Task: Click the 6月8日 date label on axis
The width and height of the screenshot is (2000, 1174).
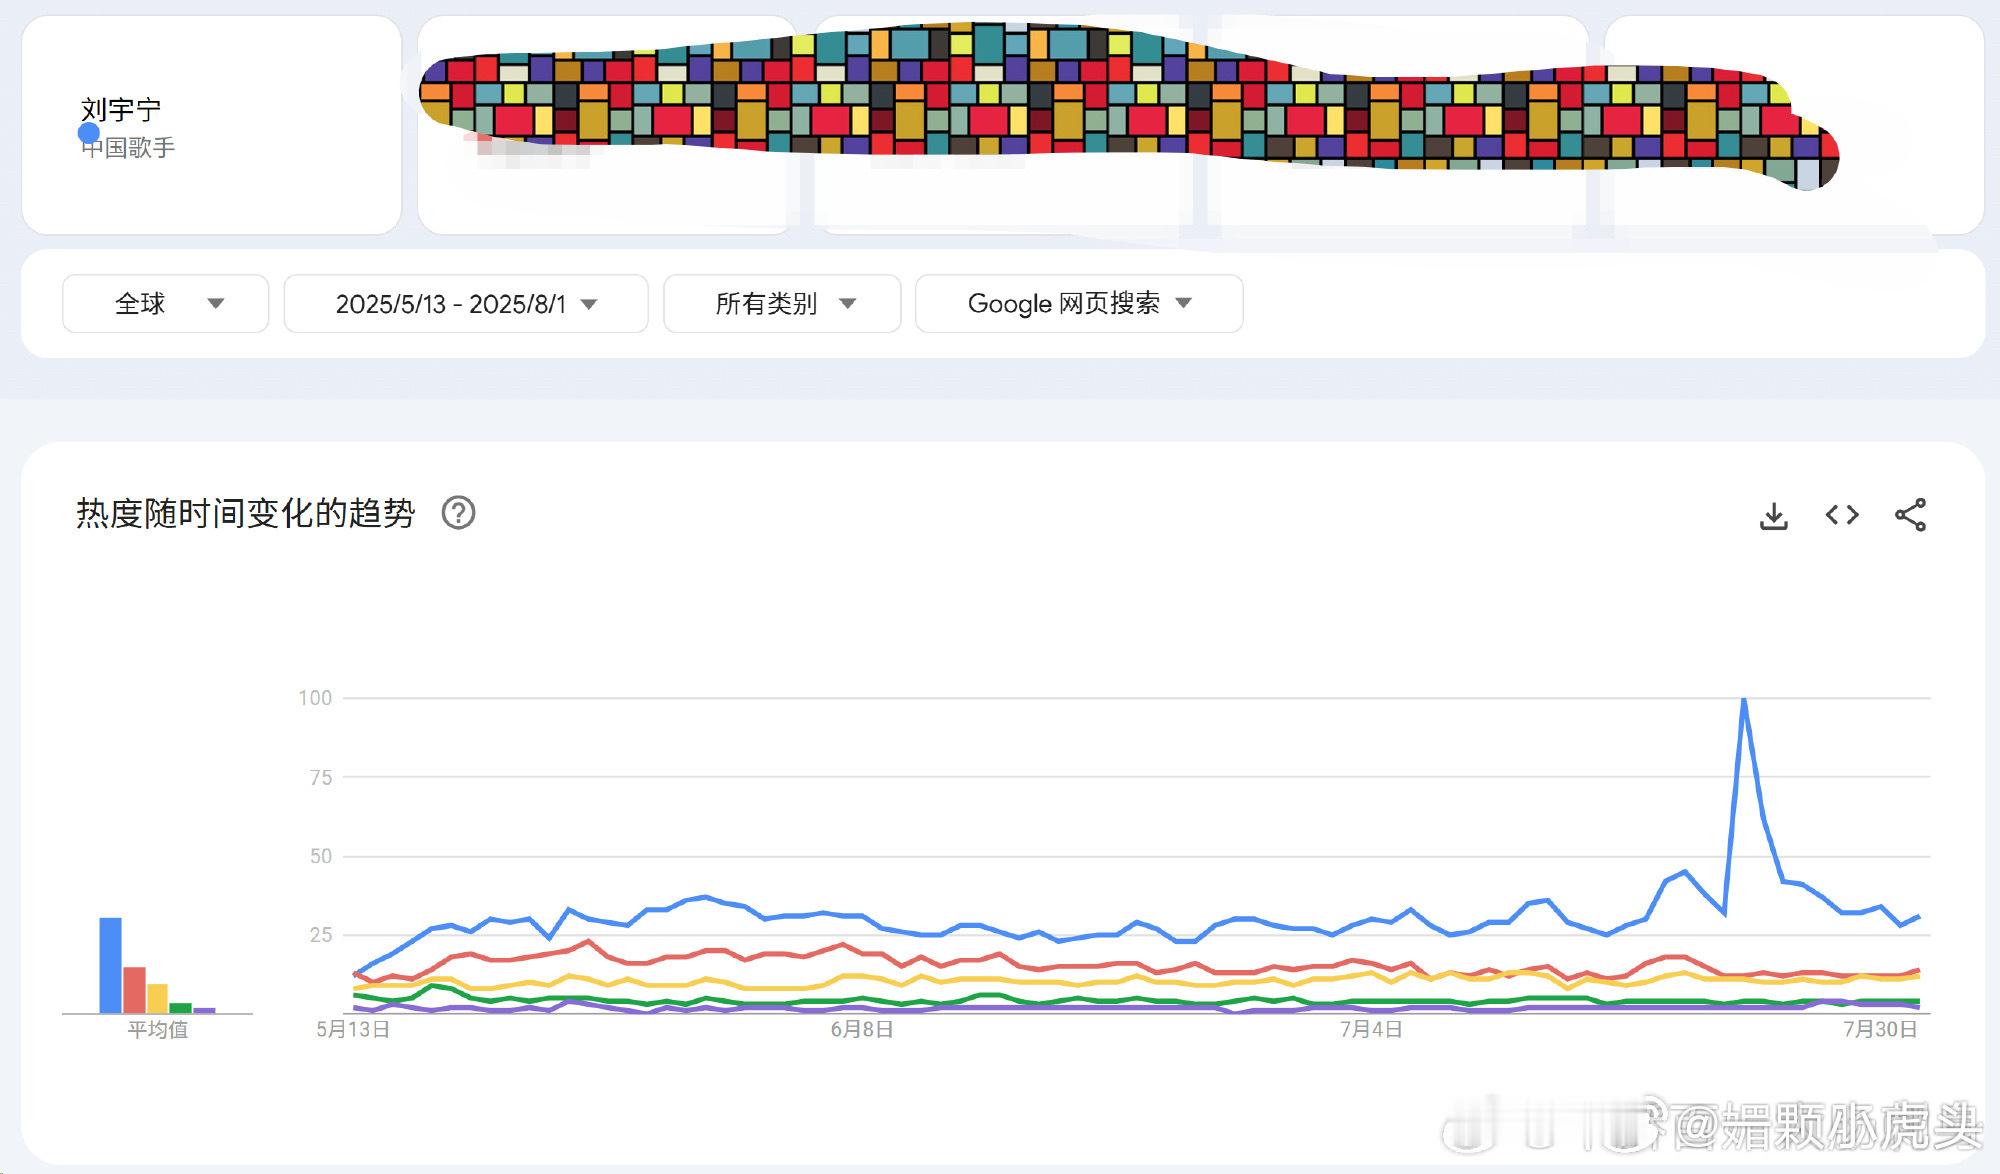Action: click(x=862, y=1029)
